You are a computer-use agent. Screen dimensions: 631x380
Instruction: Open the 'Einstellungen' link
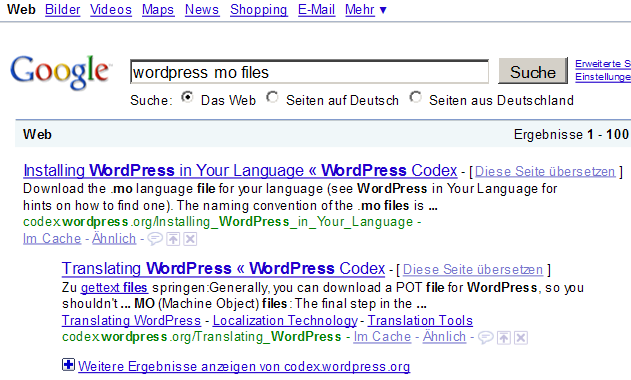tap(603, 76)
